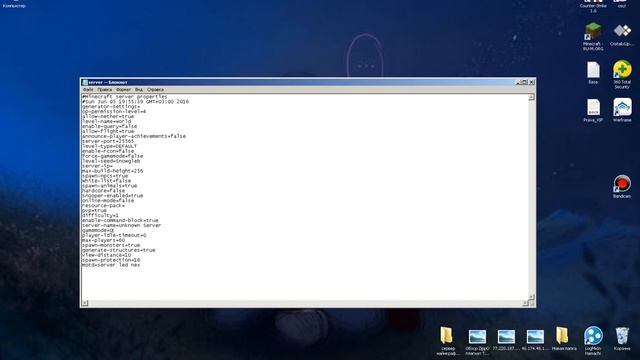
Task: Click the Notepad icon in the title bar
Action: click(85, 82)
